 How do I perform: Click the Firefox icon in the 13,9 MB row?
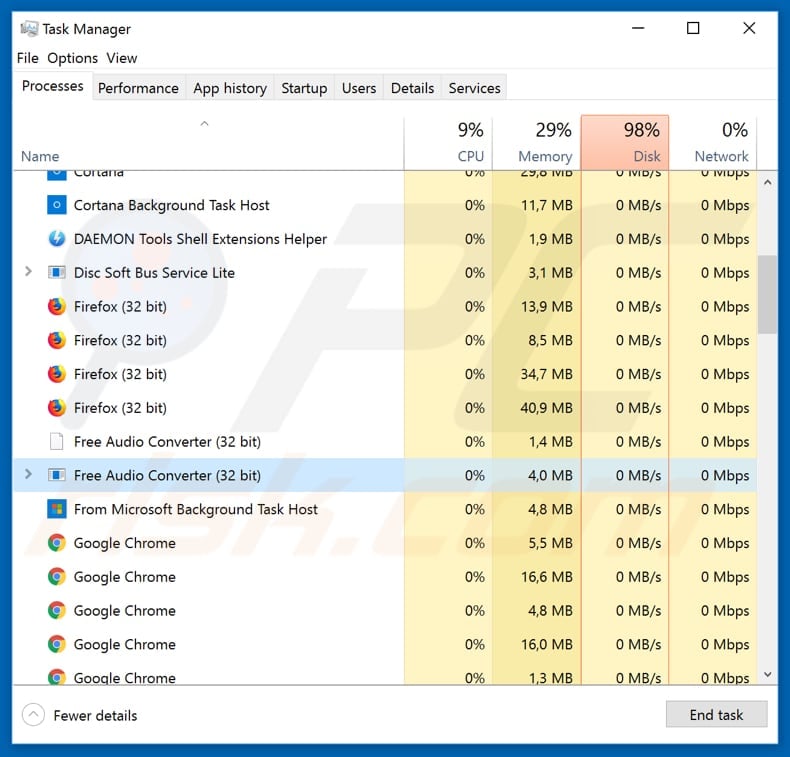click(x=56, y=306)
